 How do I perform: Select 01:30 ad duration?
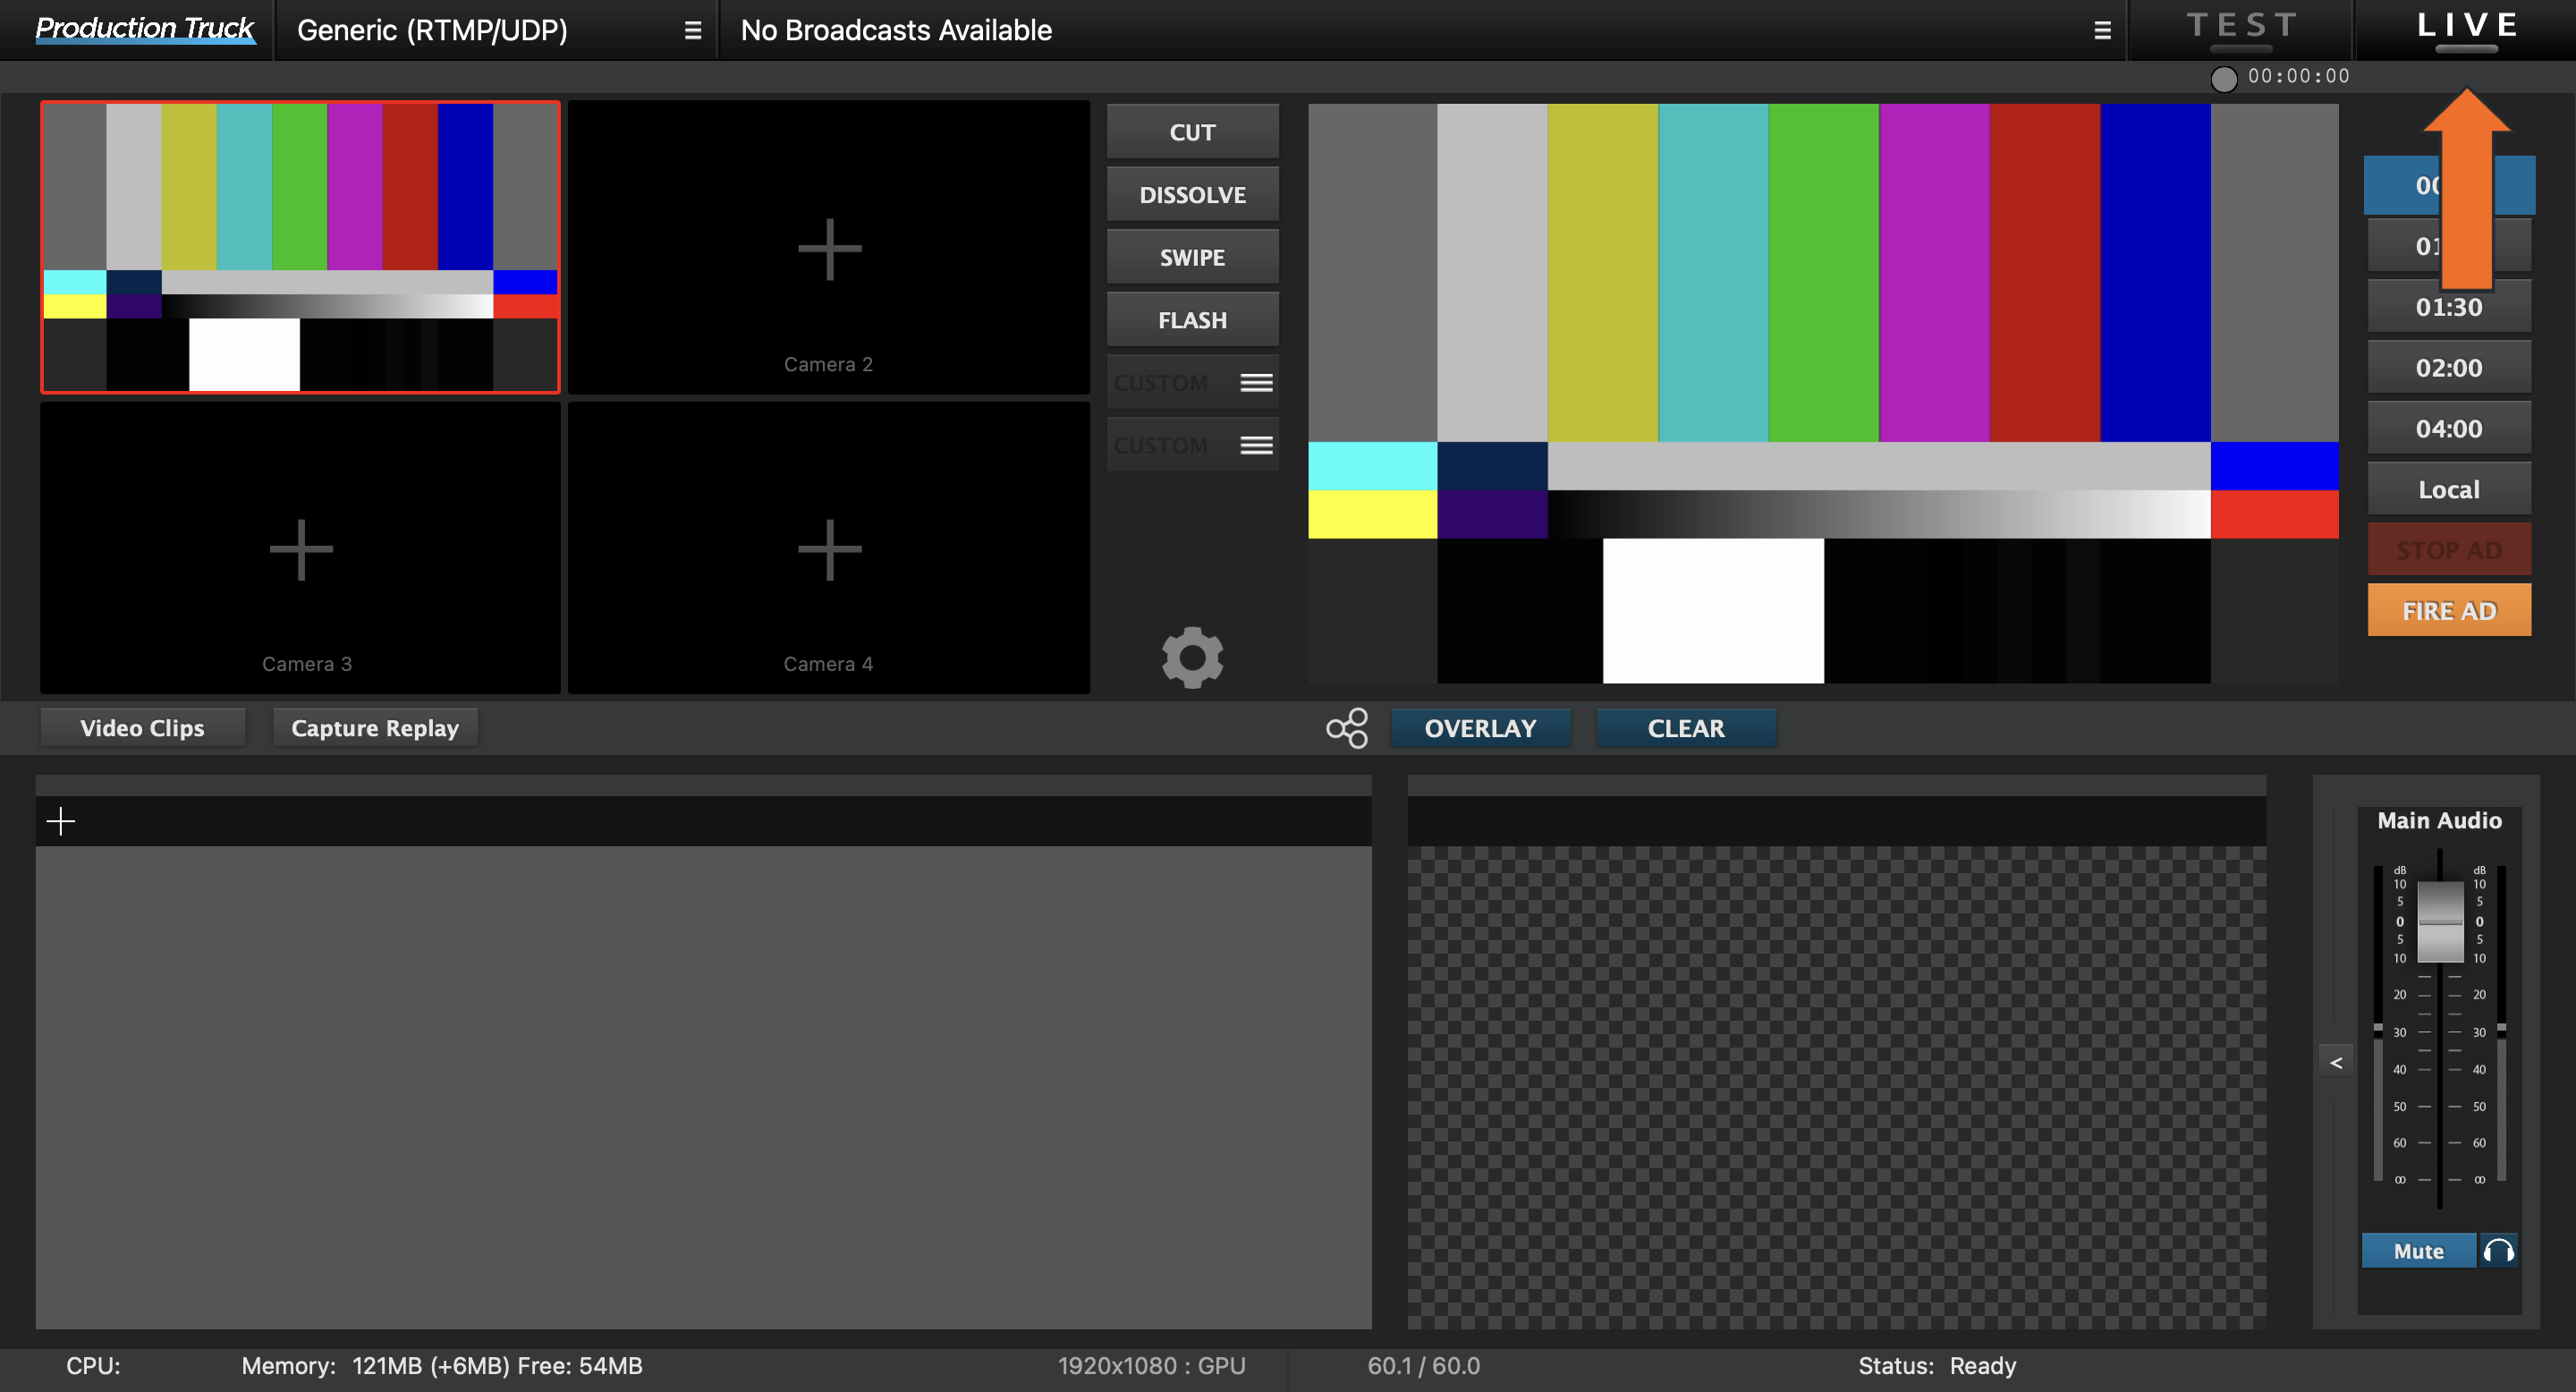2448,307
